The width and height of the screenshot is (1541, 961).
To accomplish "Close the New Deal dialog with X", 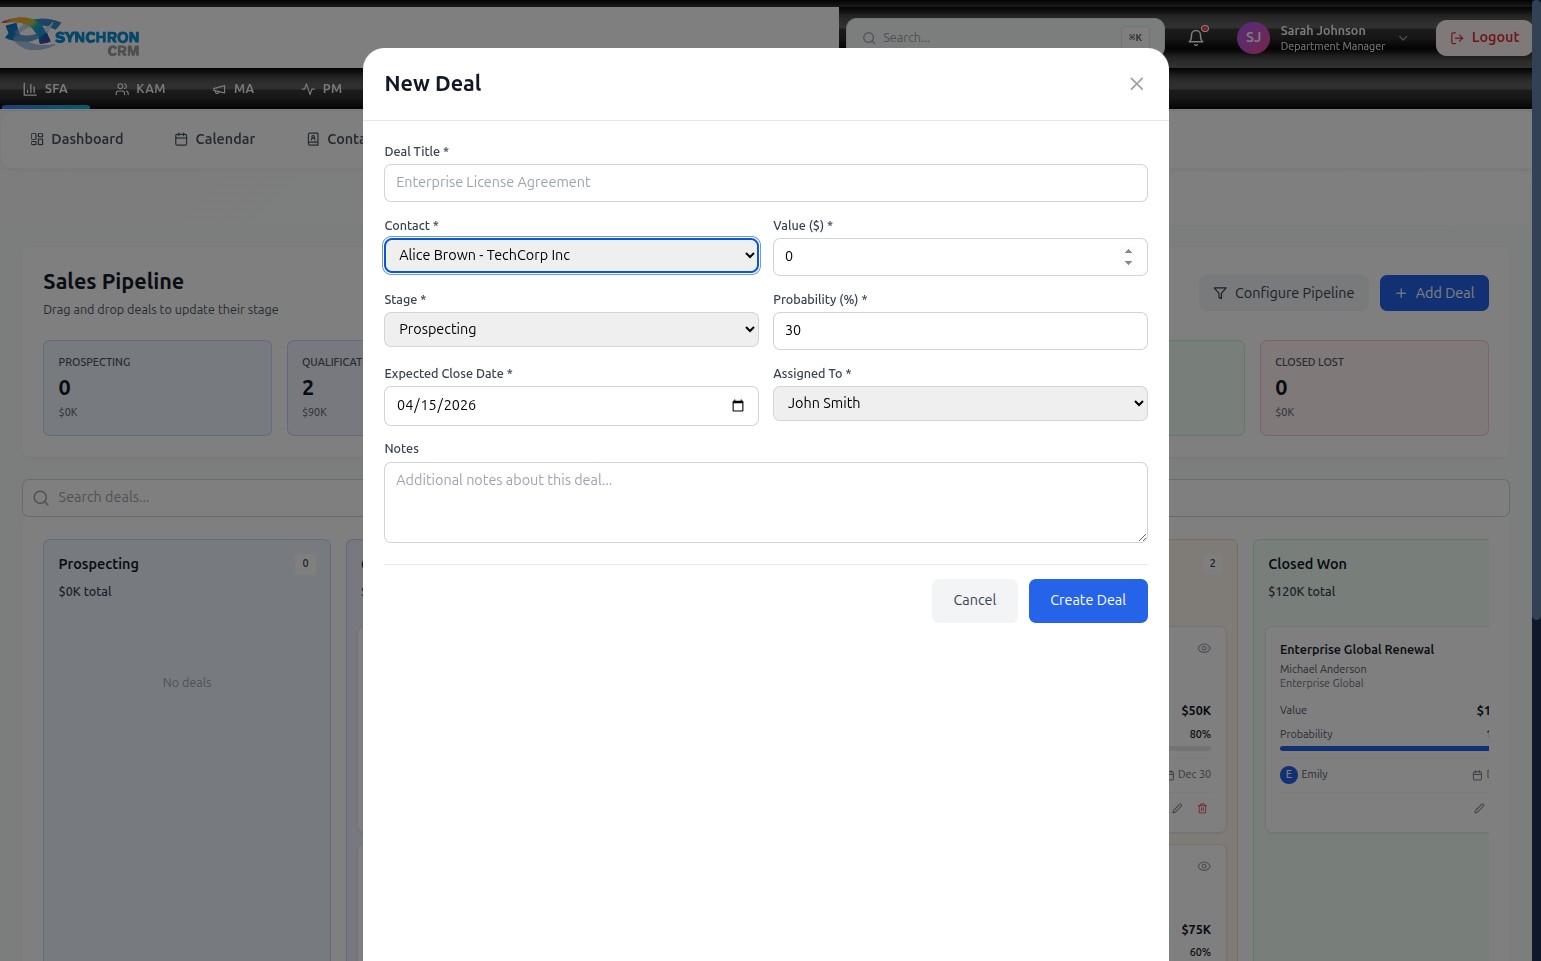I will coord(1136,84).
